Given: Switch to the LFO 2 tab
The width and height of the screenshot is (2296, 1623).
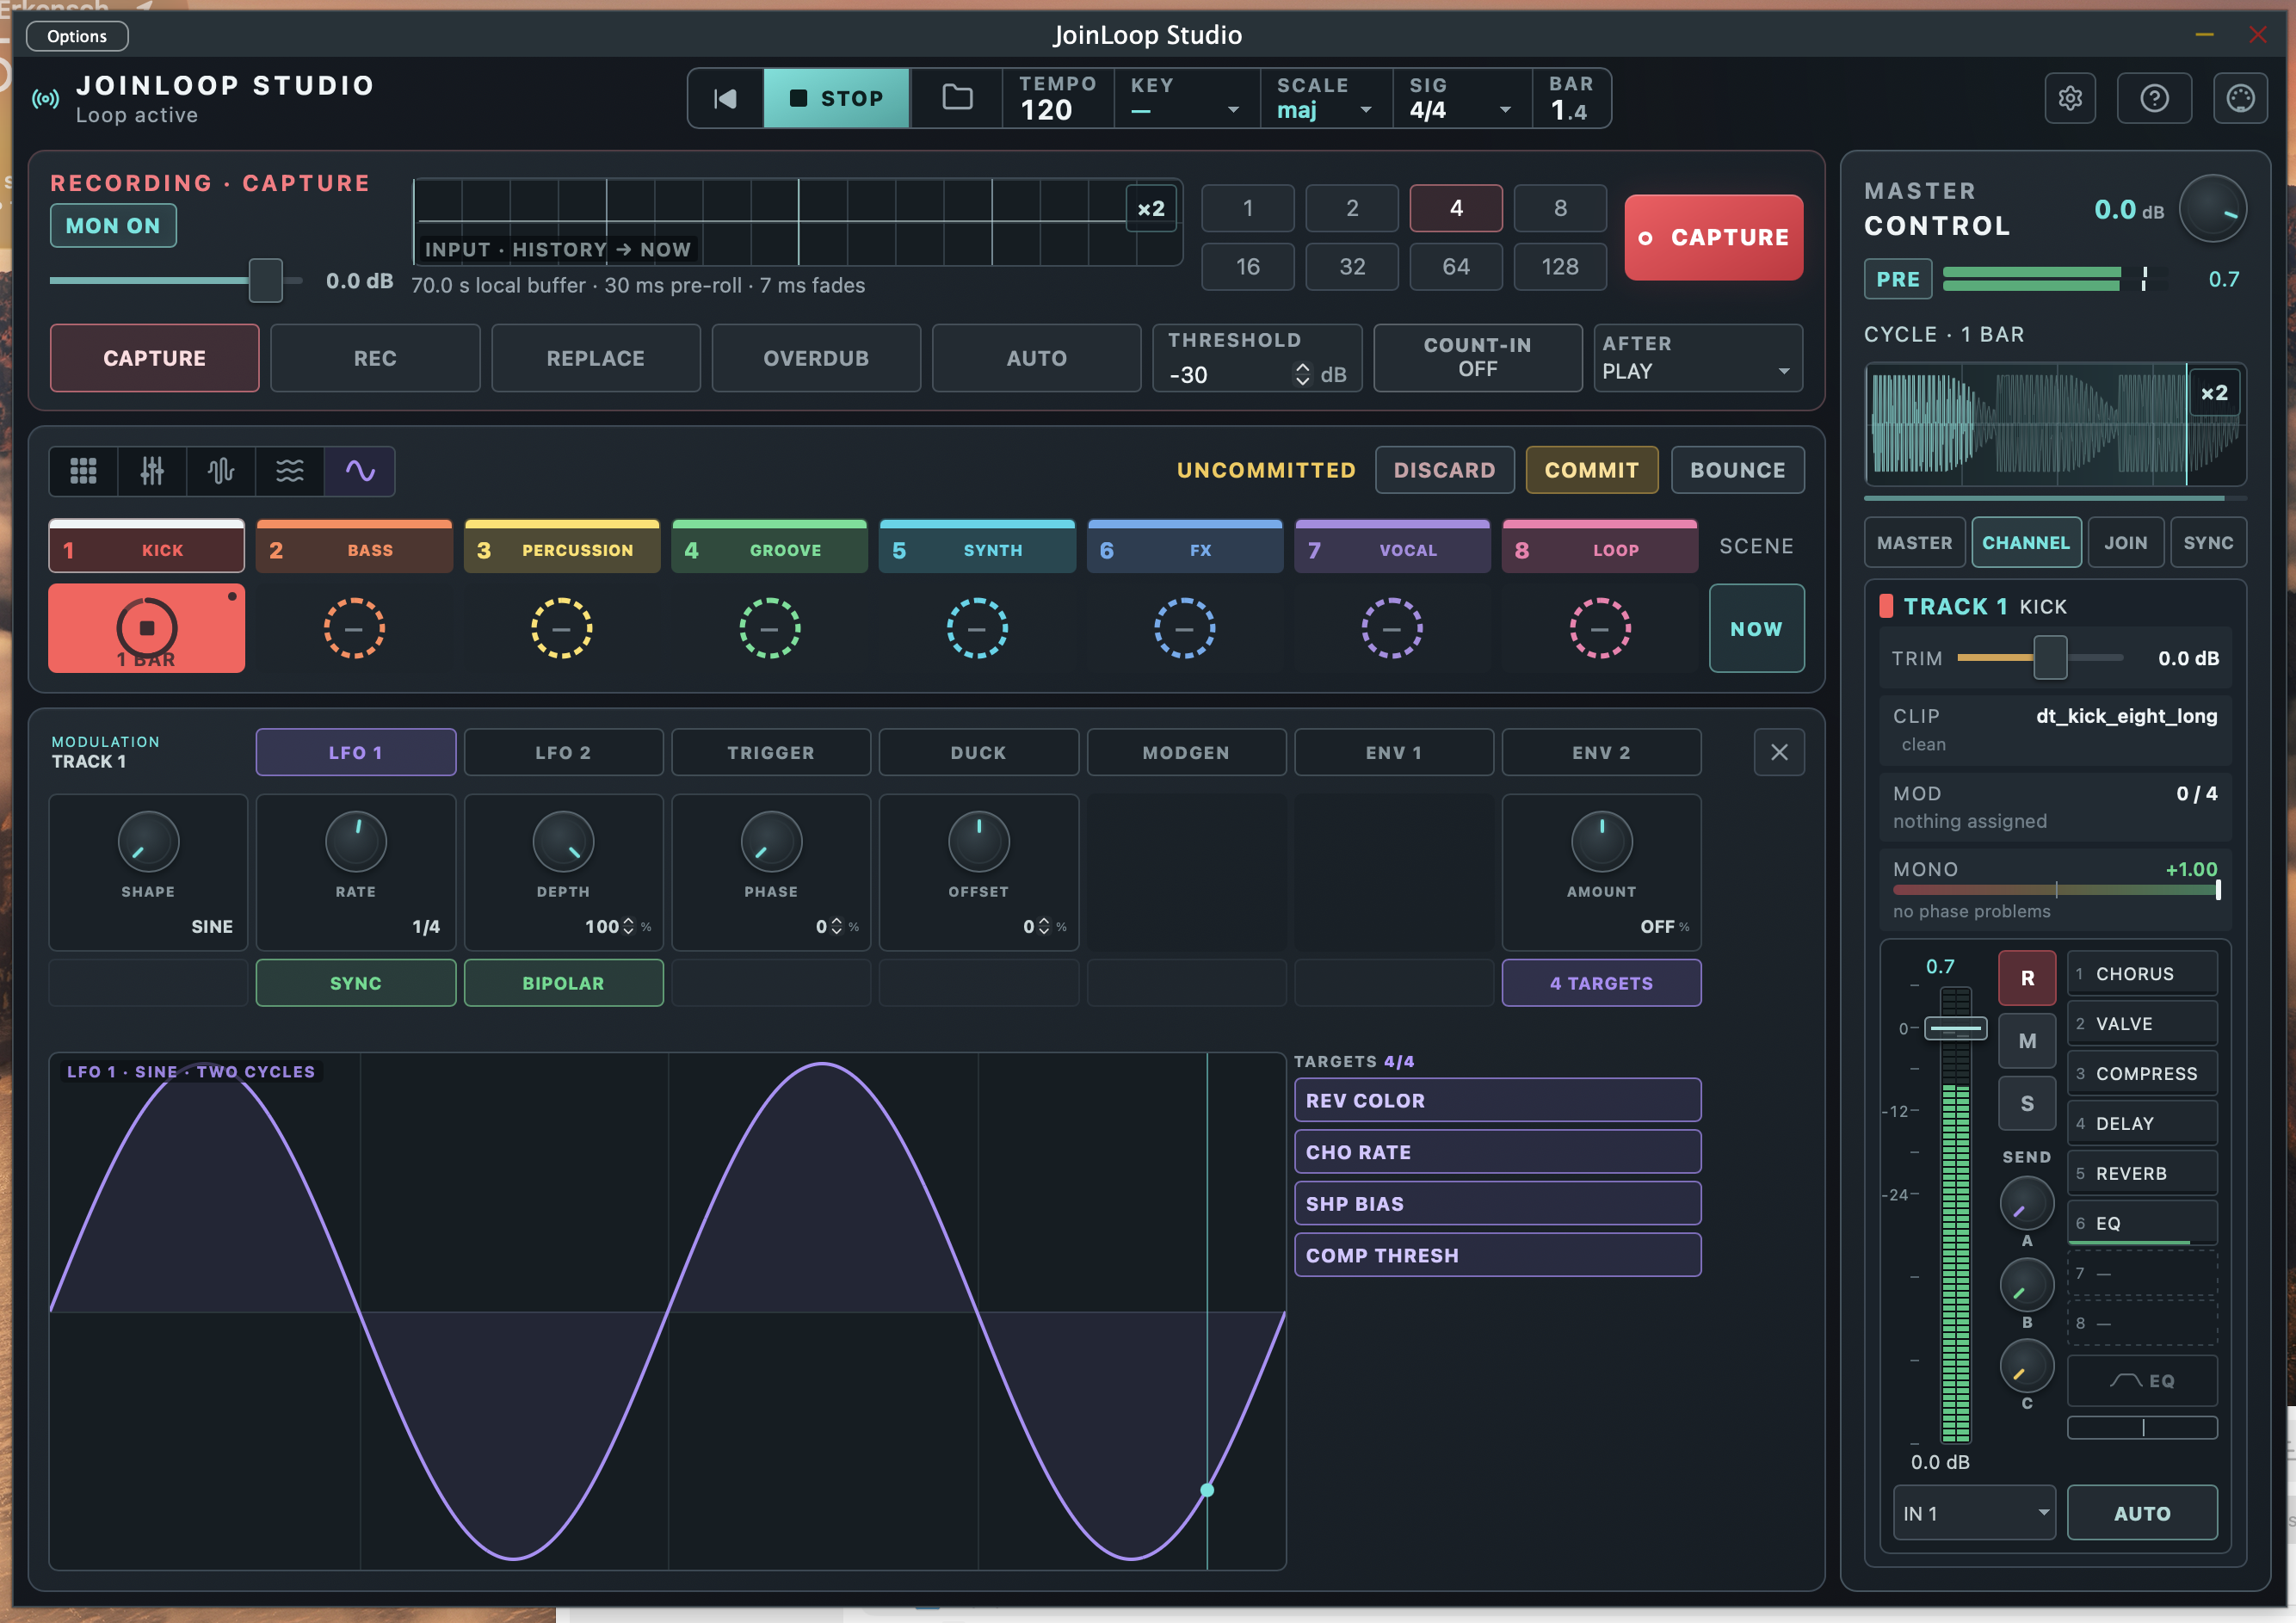Looking at the screenshot, I should tap(564, 752).
